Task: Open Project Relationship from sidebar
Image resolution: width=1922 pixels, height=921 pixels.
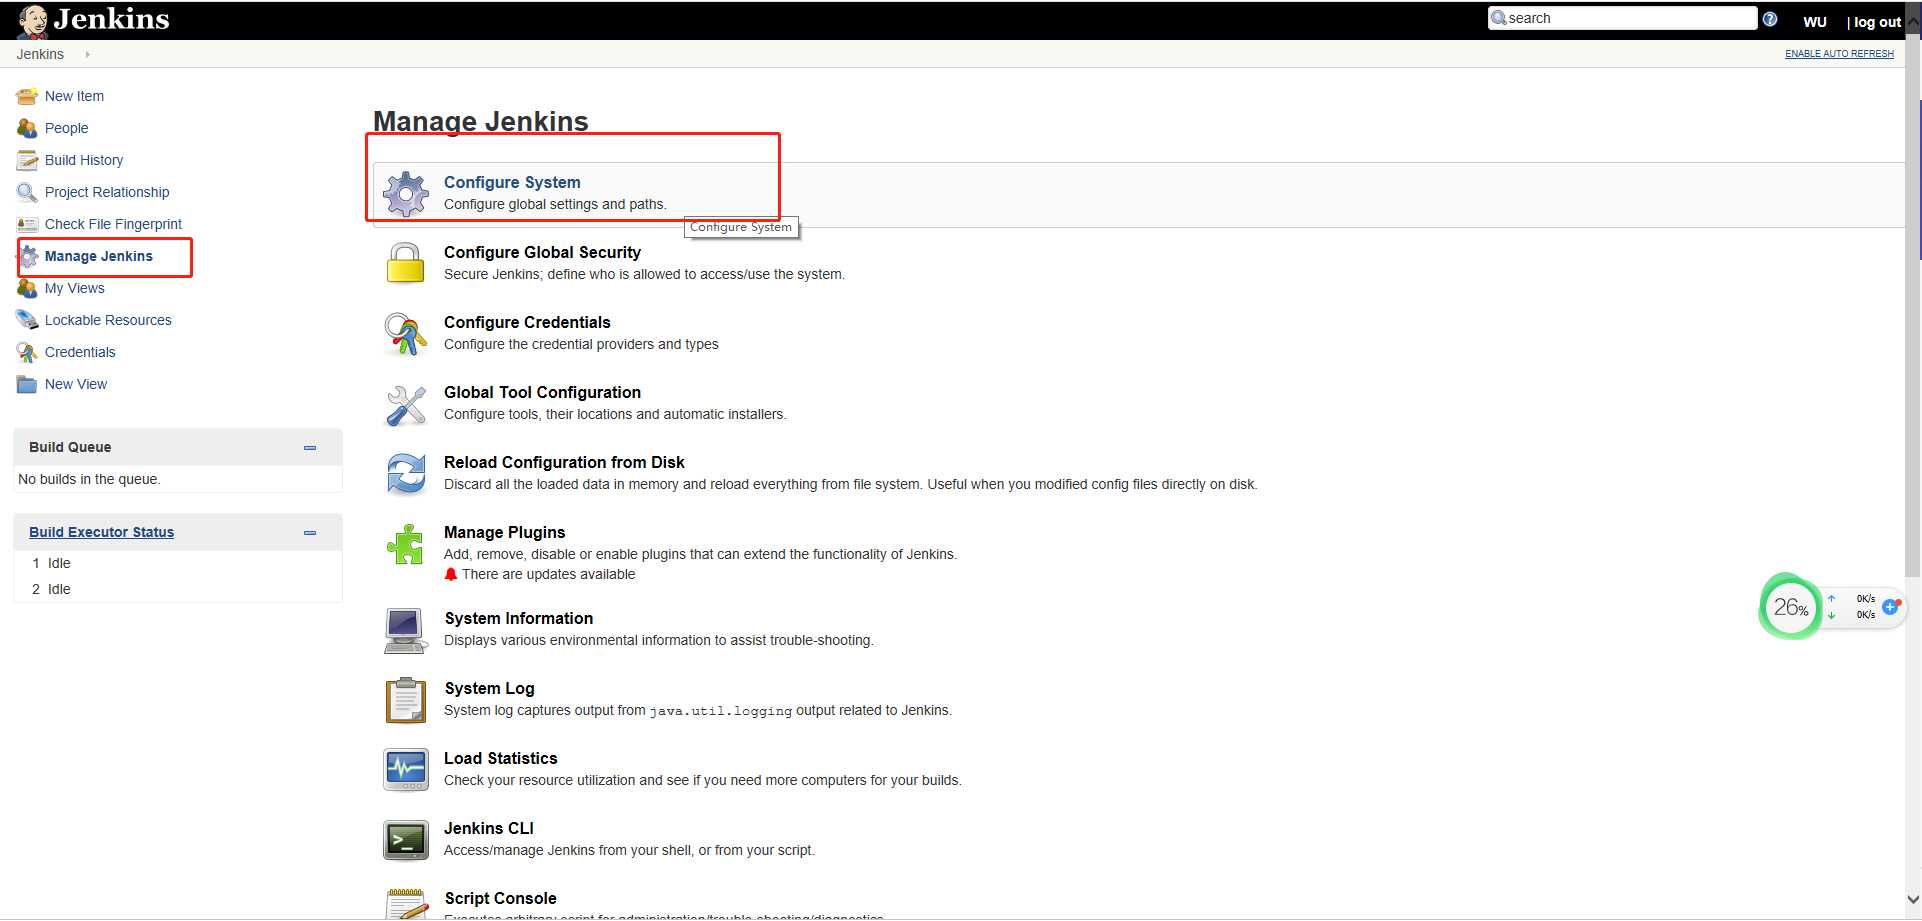Action: click(107, 192)
